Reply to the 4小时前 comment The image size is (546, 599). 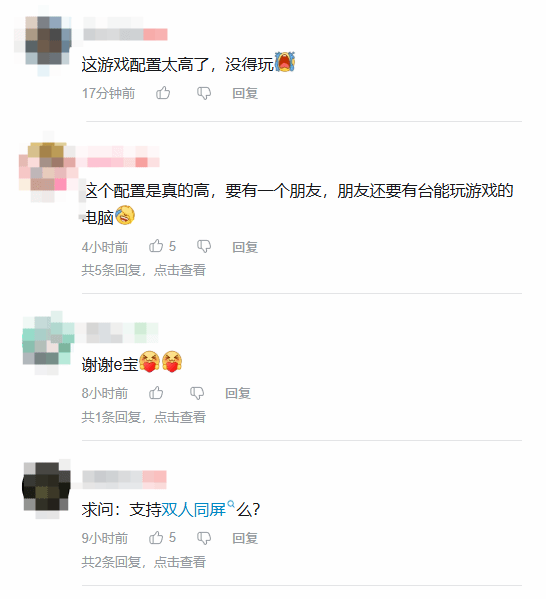click(x=245, y=247)
